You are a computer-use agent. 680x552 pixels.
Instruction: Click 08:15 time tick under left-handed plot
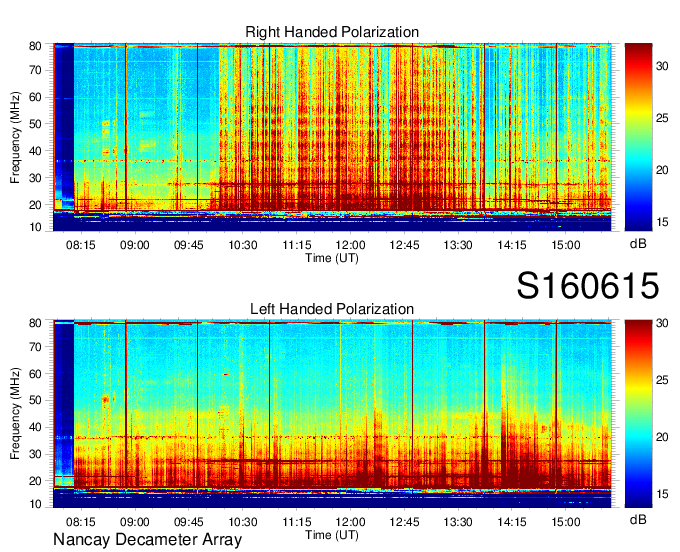pos(81,522)
